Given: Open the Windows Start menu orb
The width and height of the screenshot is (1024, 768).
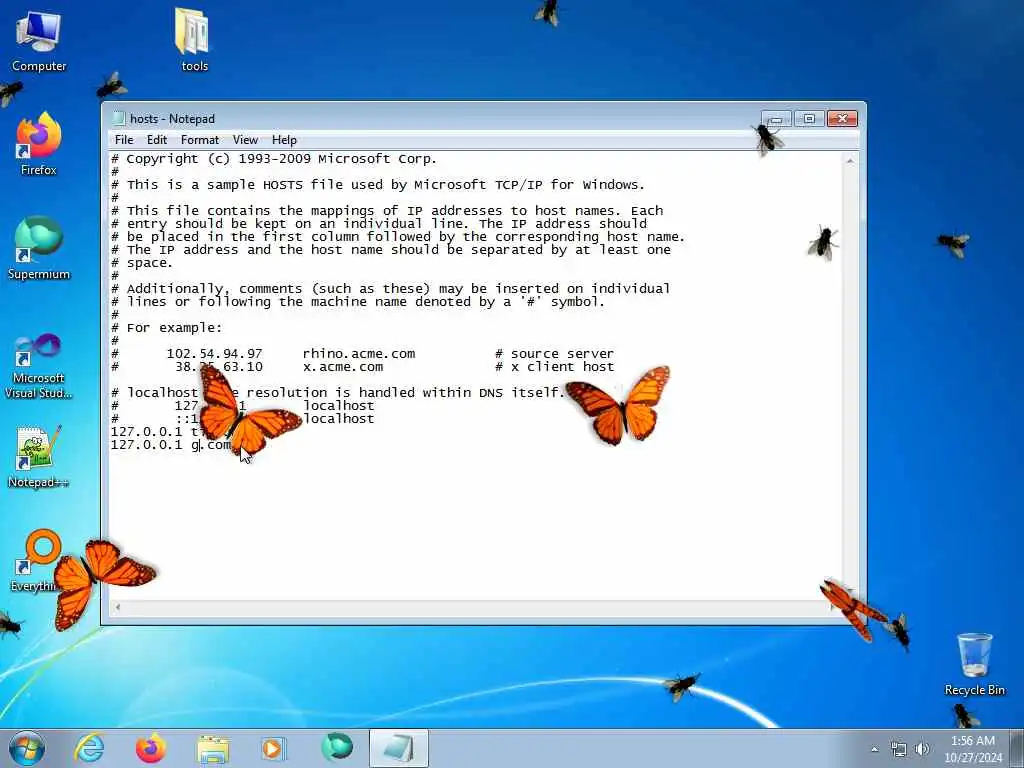Looking at the screenshot, I should (x=27, y=748).
